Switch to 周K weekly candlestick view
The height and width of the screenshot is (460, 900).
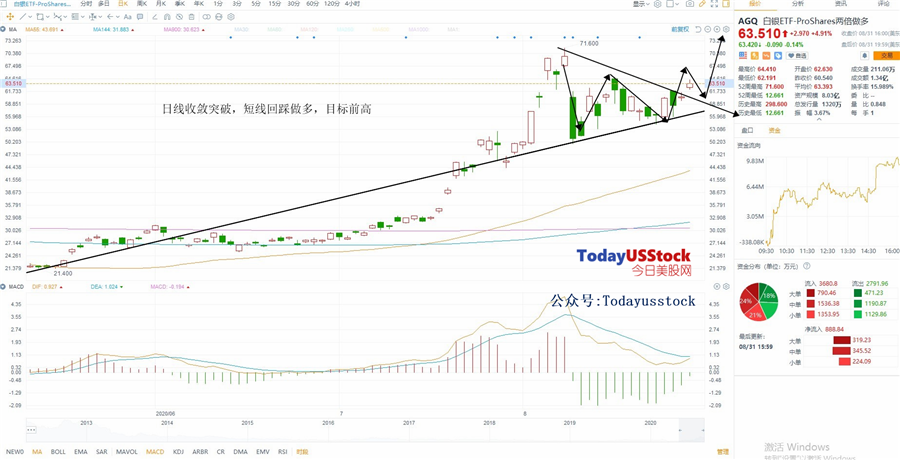141,4
